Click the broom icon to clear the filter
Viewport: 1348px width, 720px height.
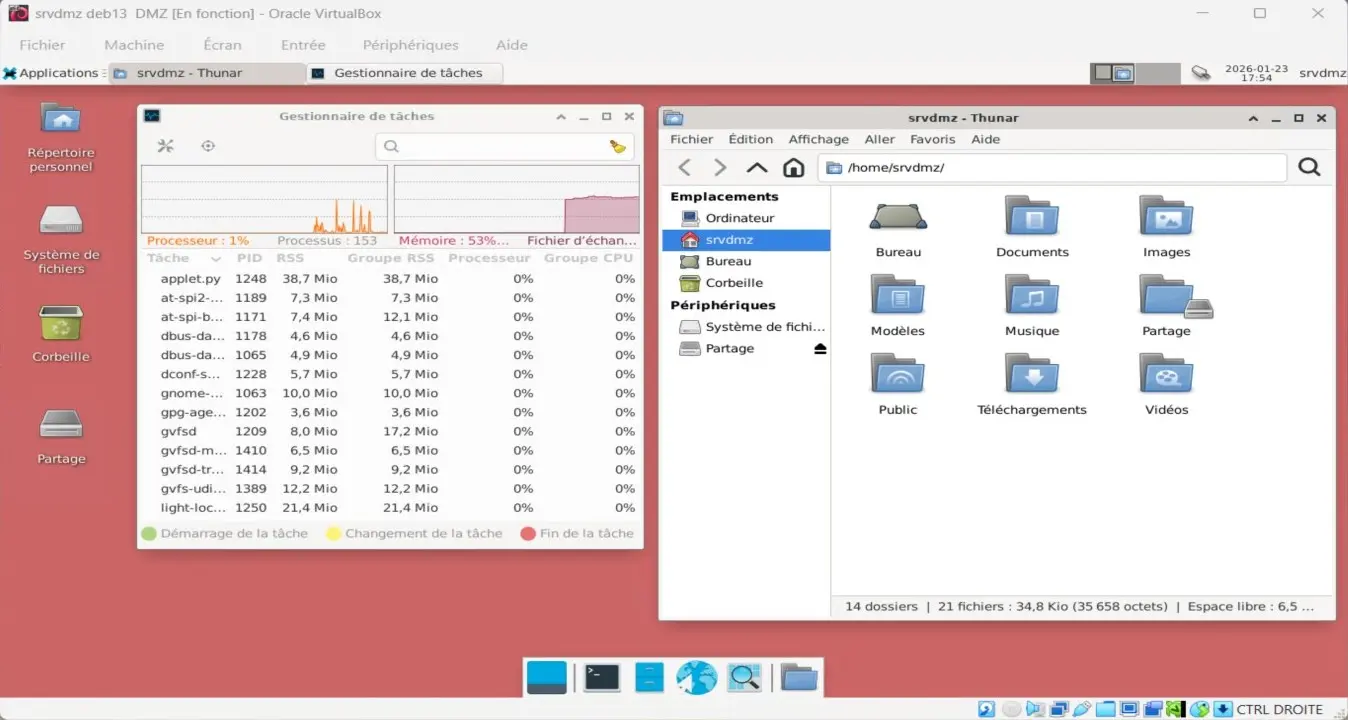click(617, 146)
